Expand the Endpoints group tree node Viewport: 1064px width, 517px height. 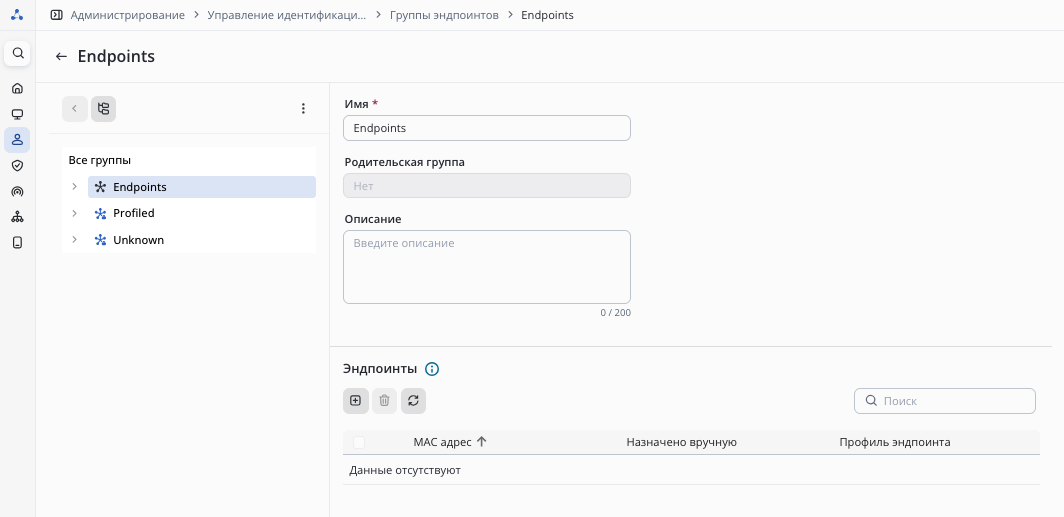coord(74,187)
